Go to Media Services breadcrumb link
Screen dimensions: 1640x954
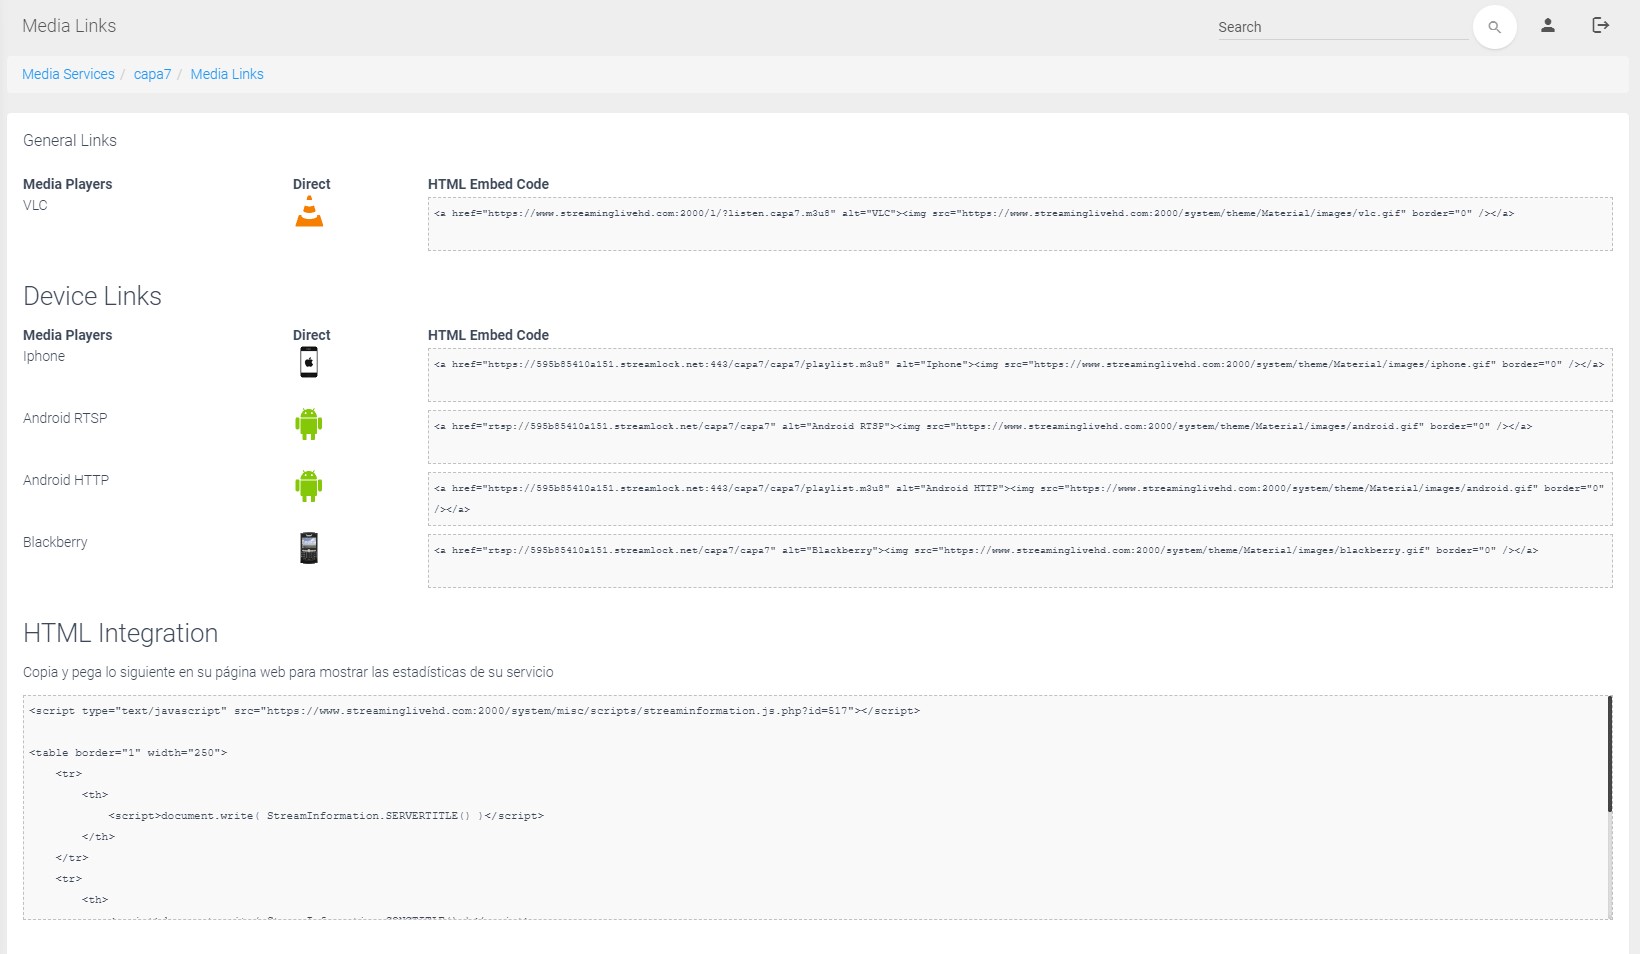68,74
